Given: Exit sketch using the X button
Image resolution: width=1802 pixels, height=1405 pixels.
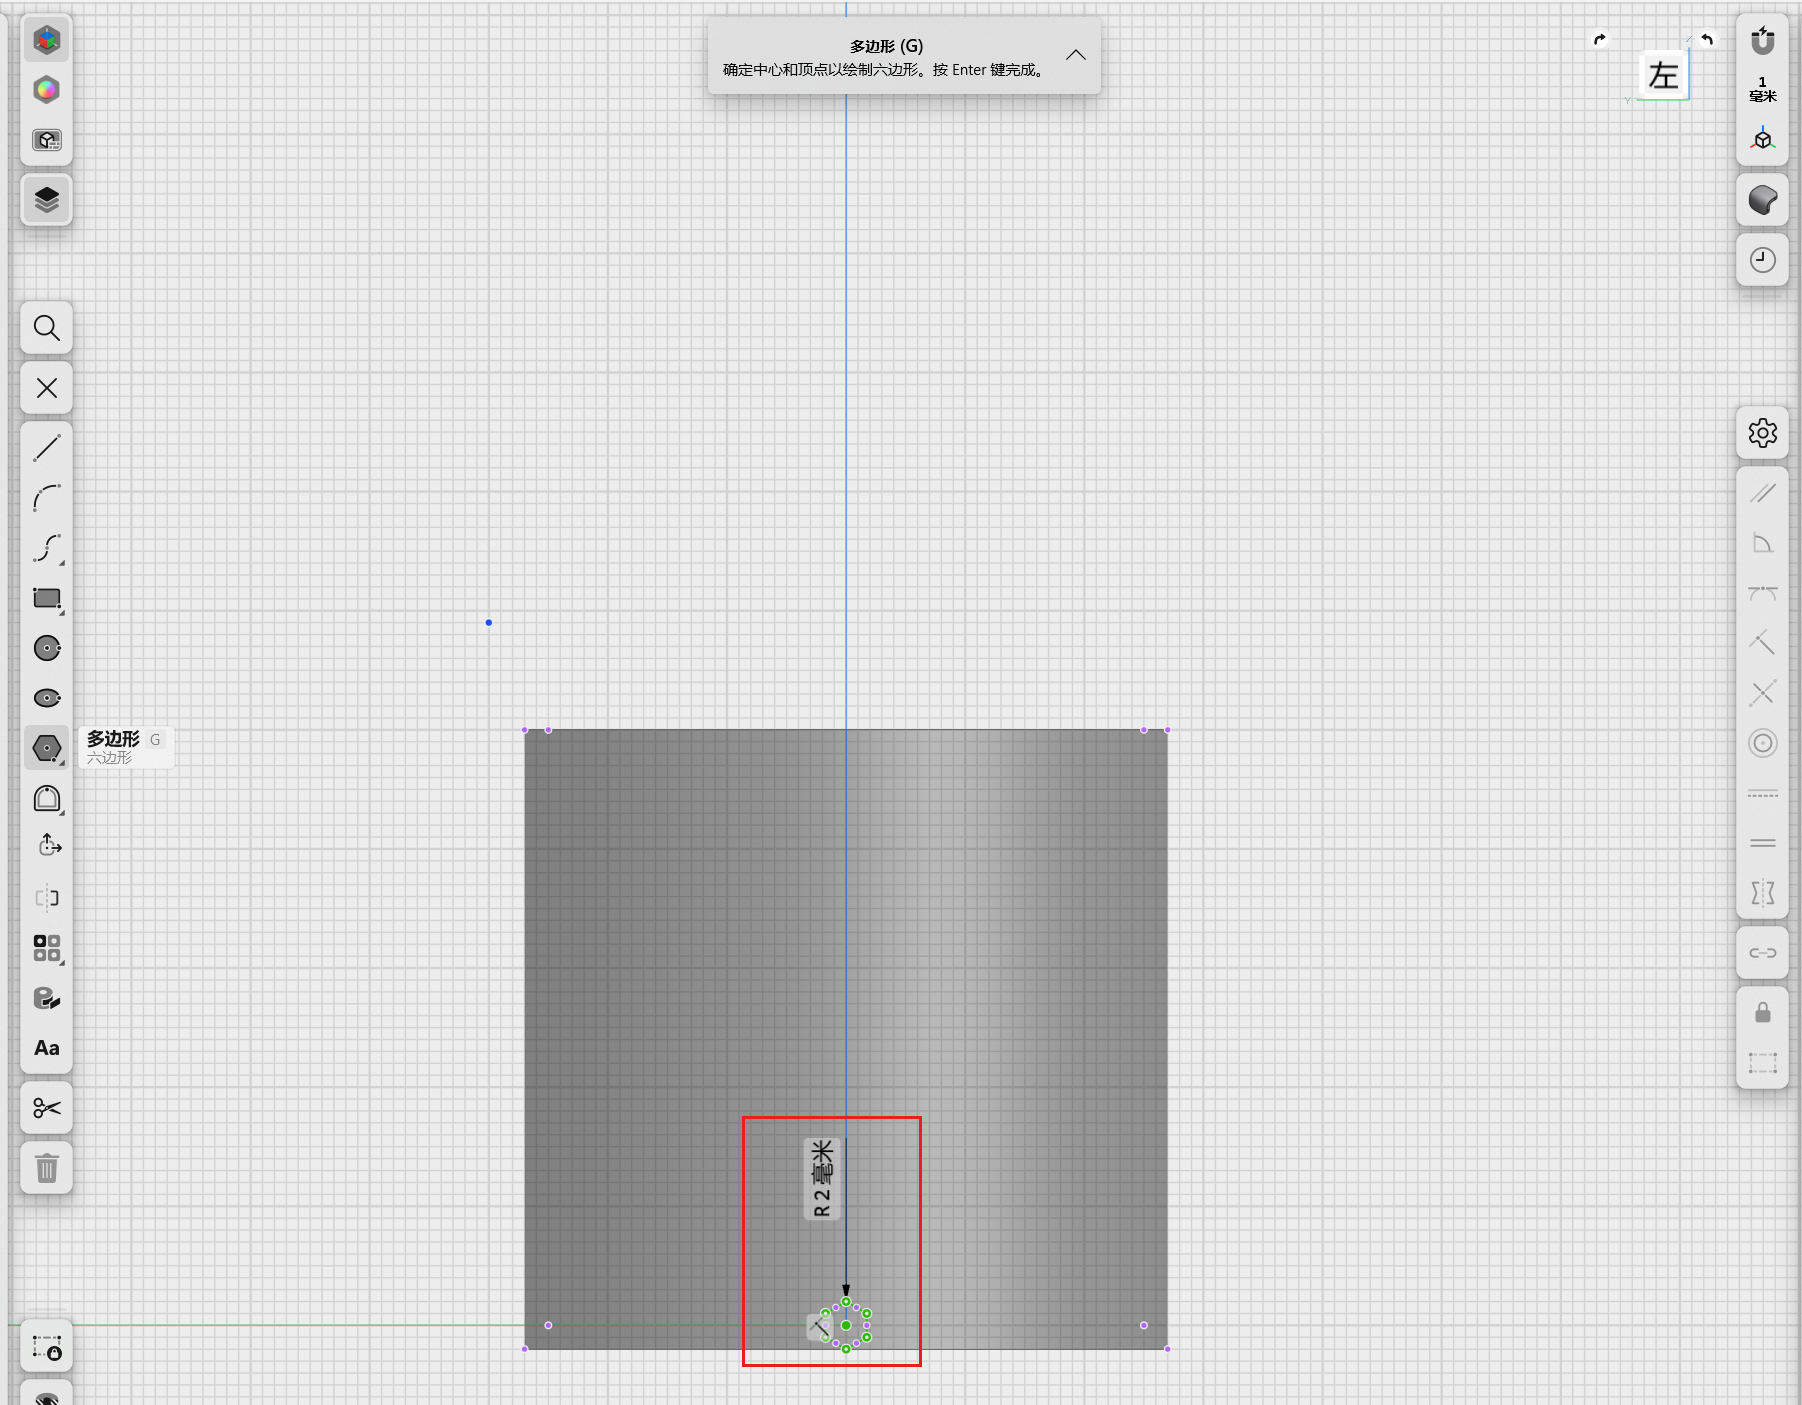Looking at the screenshot, I should click(x=47, y=388).
